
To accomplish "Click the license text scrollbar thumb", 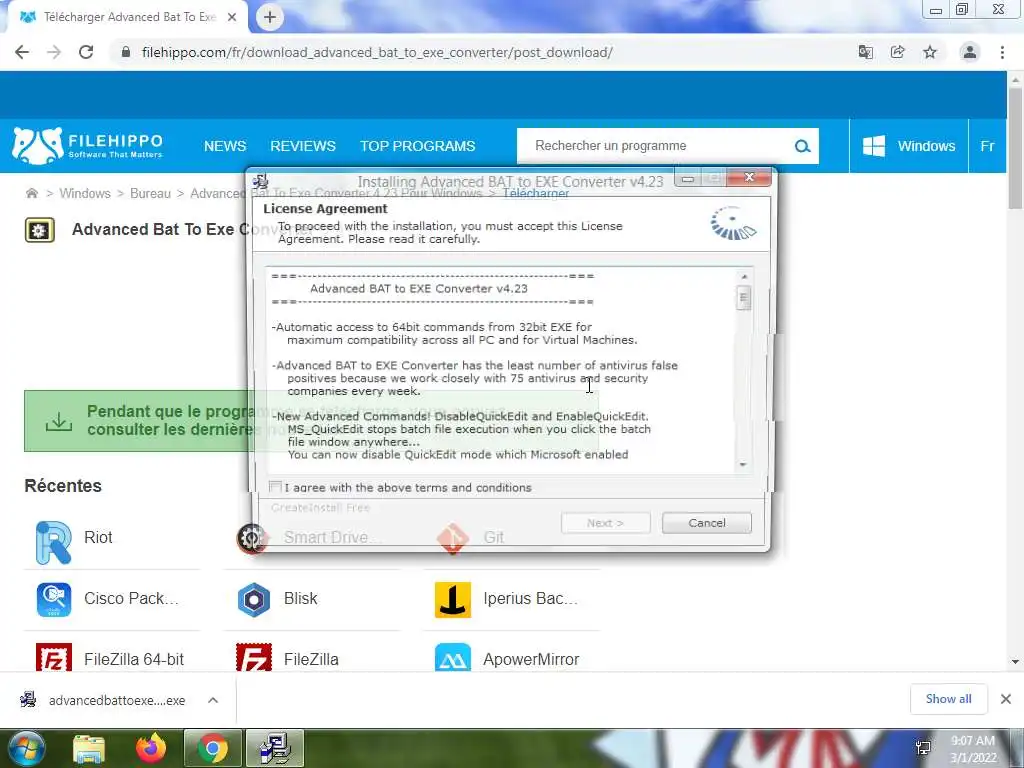I will pos(743,298).
